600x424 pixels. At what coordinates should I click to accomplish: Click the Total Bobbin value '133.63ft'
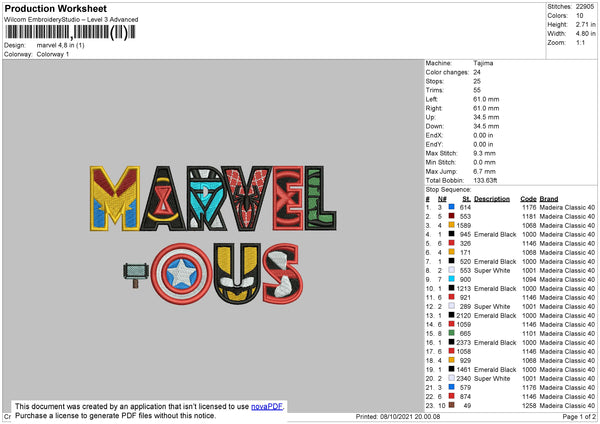point(485,181)
